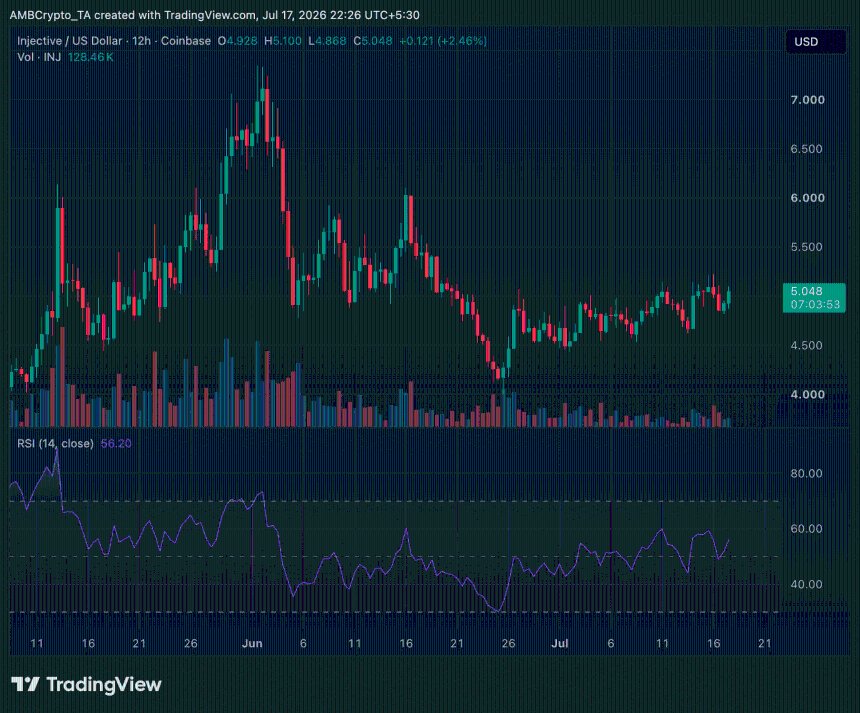Image resolution: width=860 pixels, height=713 pixels.
Task: Click the 5.500 price axis label
Action: [806, 247]
